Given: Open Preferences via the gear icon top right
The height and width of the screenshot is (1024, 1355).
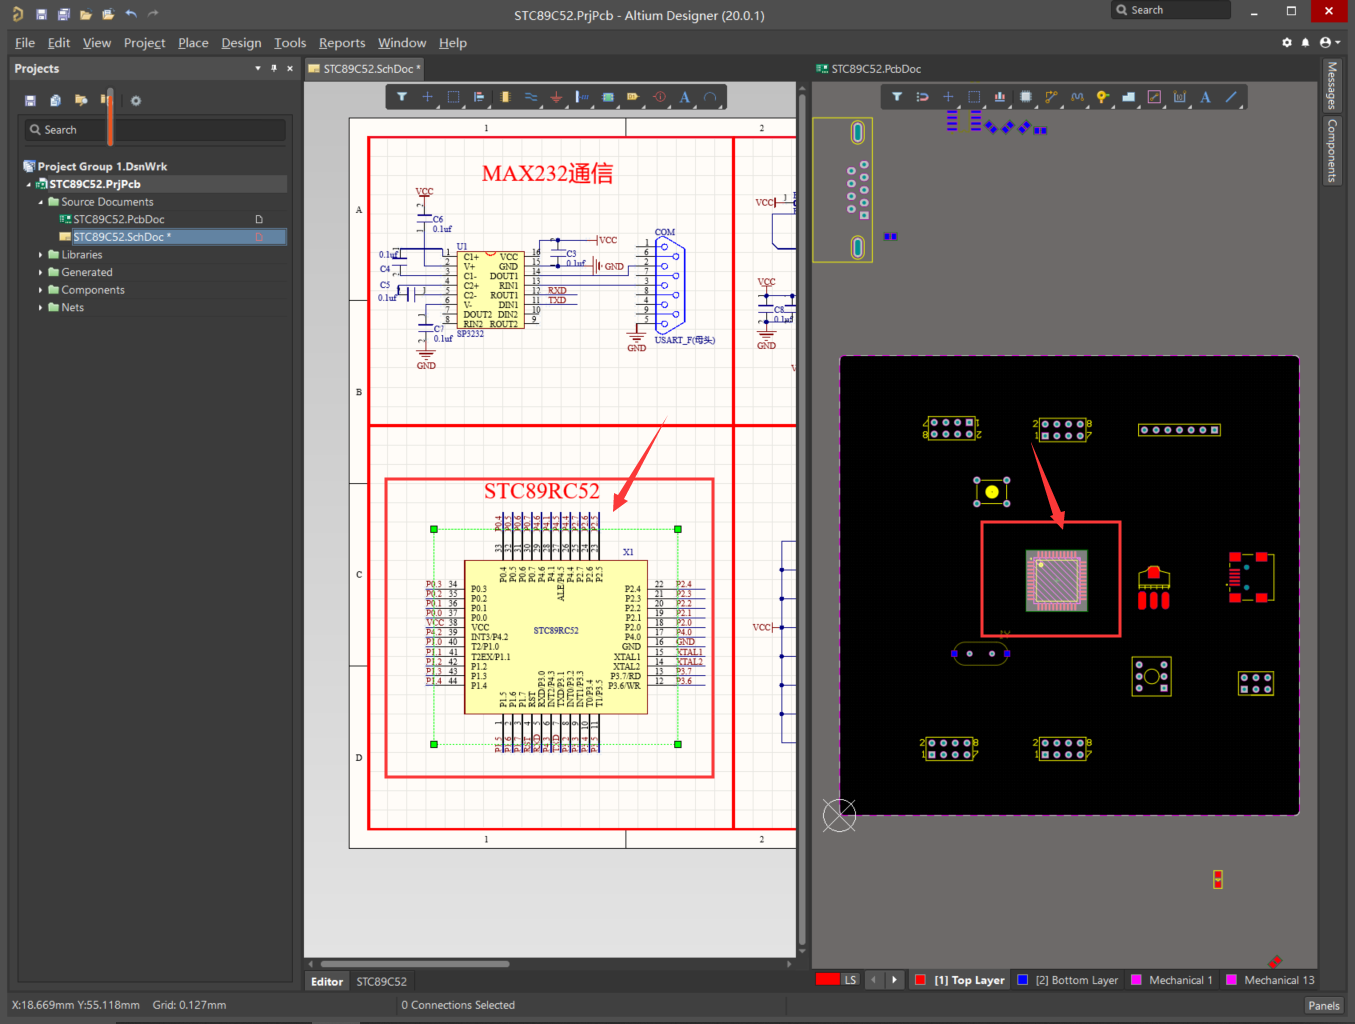Looking at the screenshot, I should click(1287, 42).
